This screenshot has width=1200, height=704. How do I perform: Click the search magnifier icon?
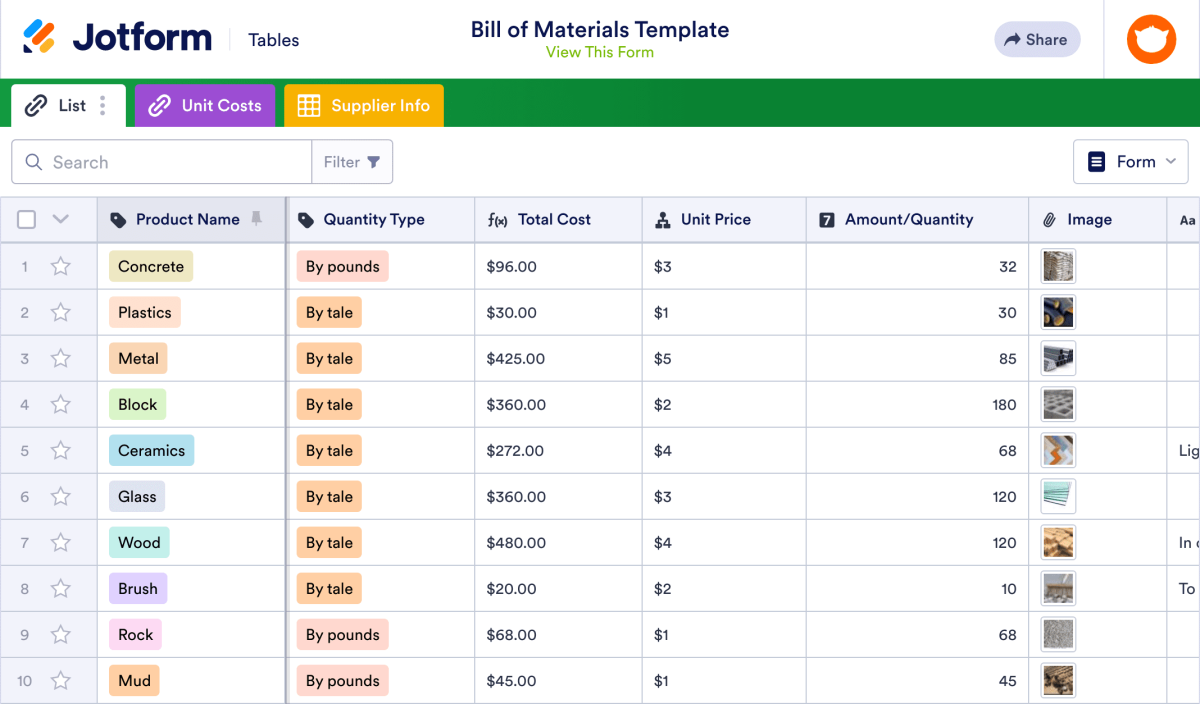pos(34,161)
